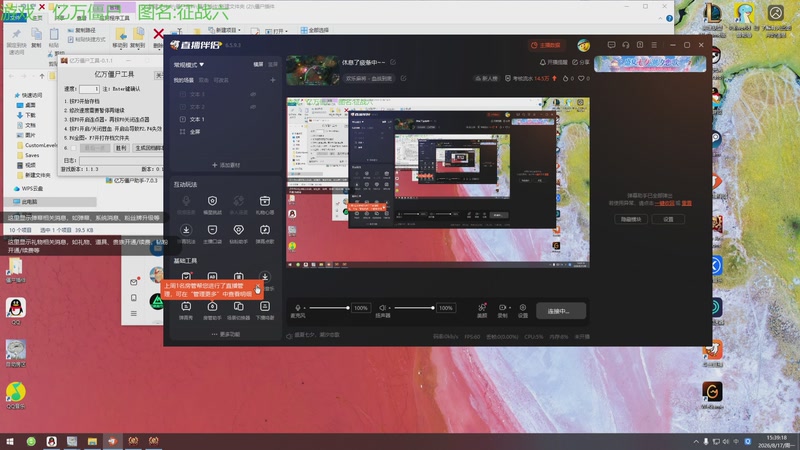The height and width of the screenshot is (450, 800).
Task: Click the stream cover thumbnail
Action: click(313, 70)
